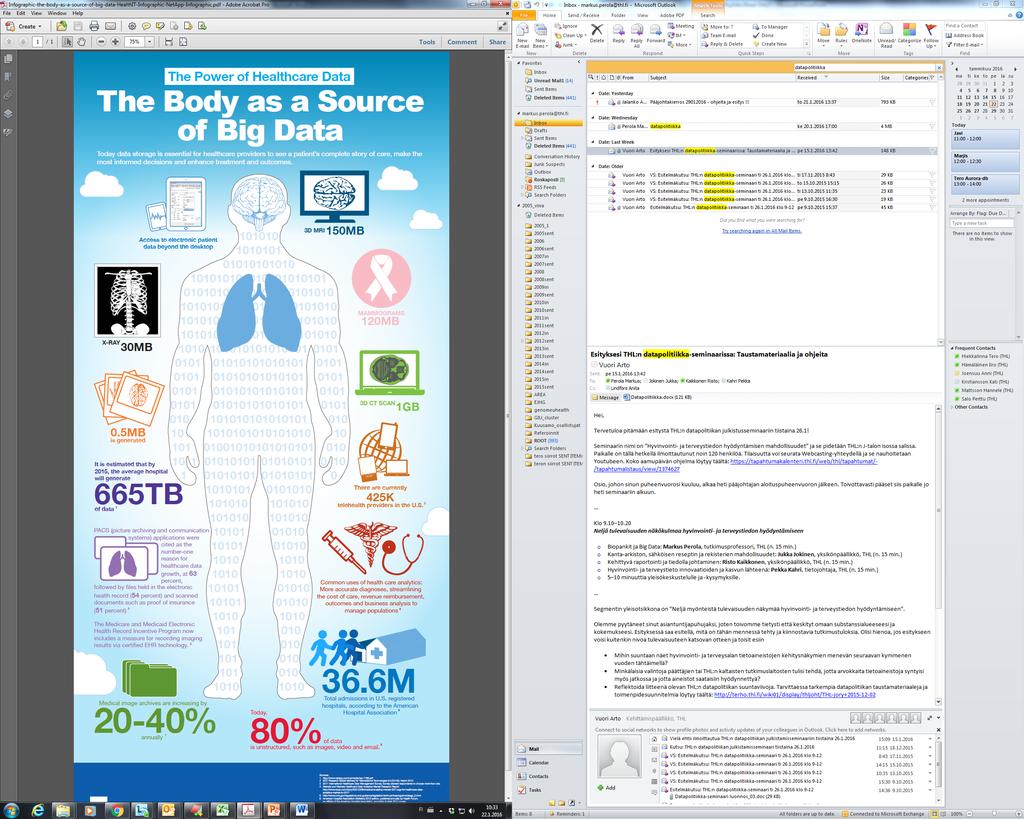This screenshot has width=1024, height=819.
Task: Choose the Select tool in Acrobat
Action: click(x=67, y=42)
